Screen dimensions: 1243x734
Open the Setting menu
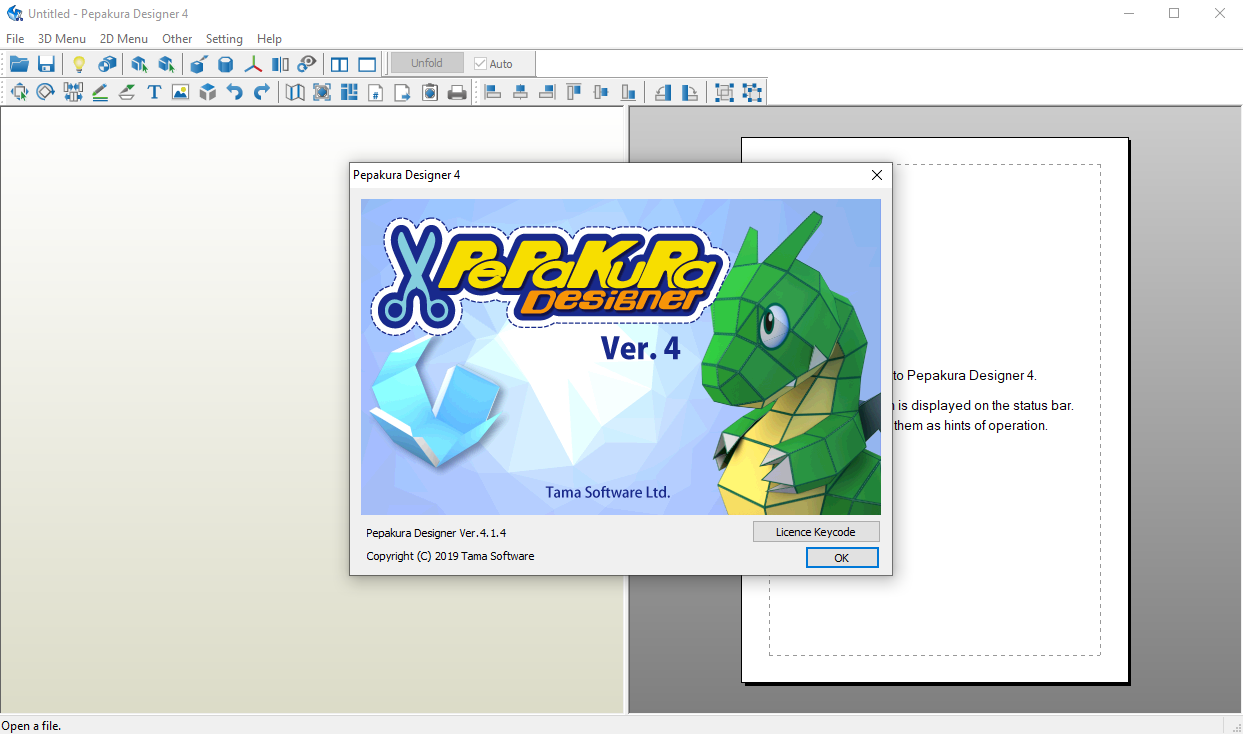click(224, 38)
